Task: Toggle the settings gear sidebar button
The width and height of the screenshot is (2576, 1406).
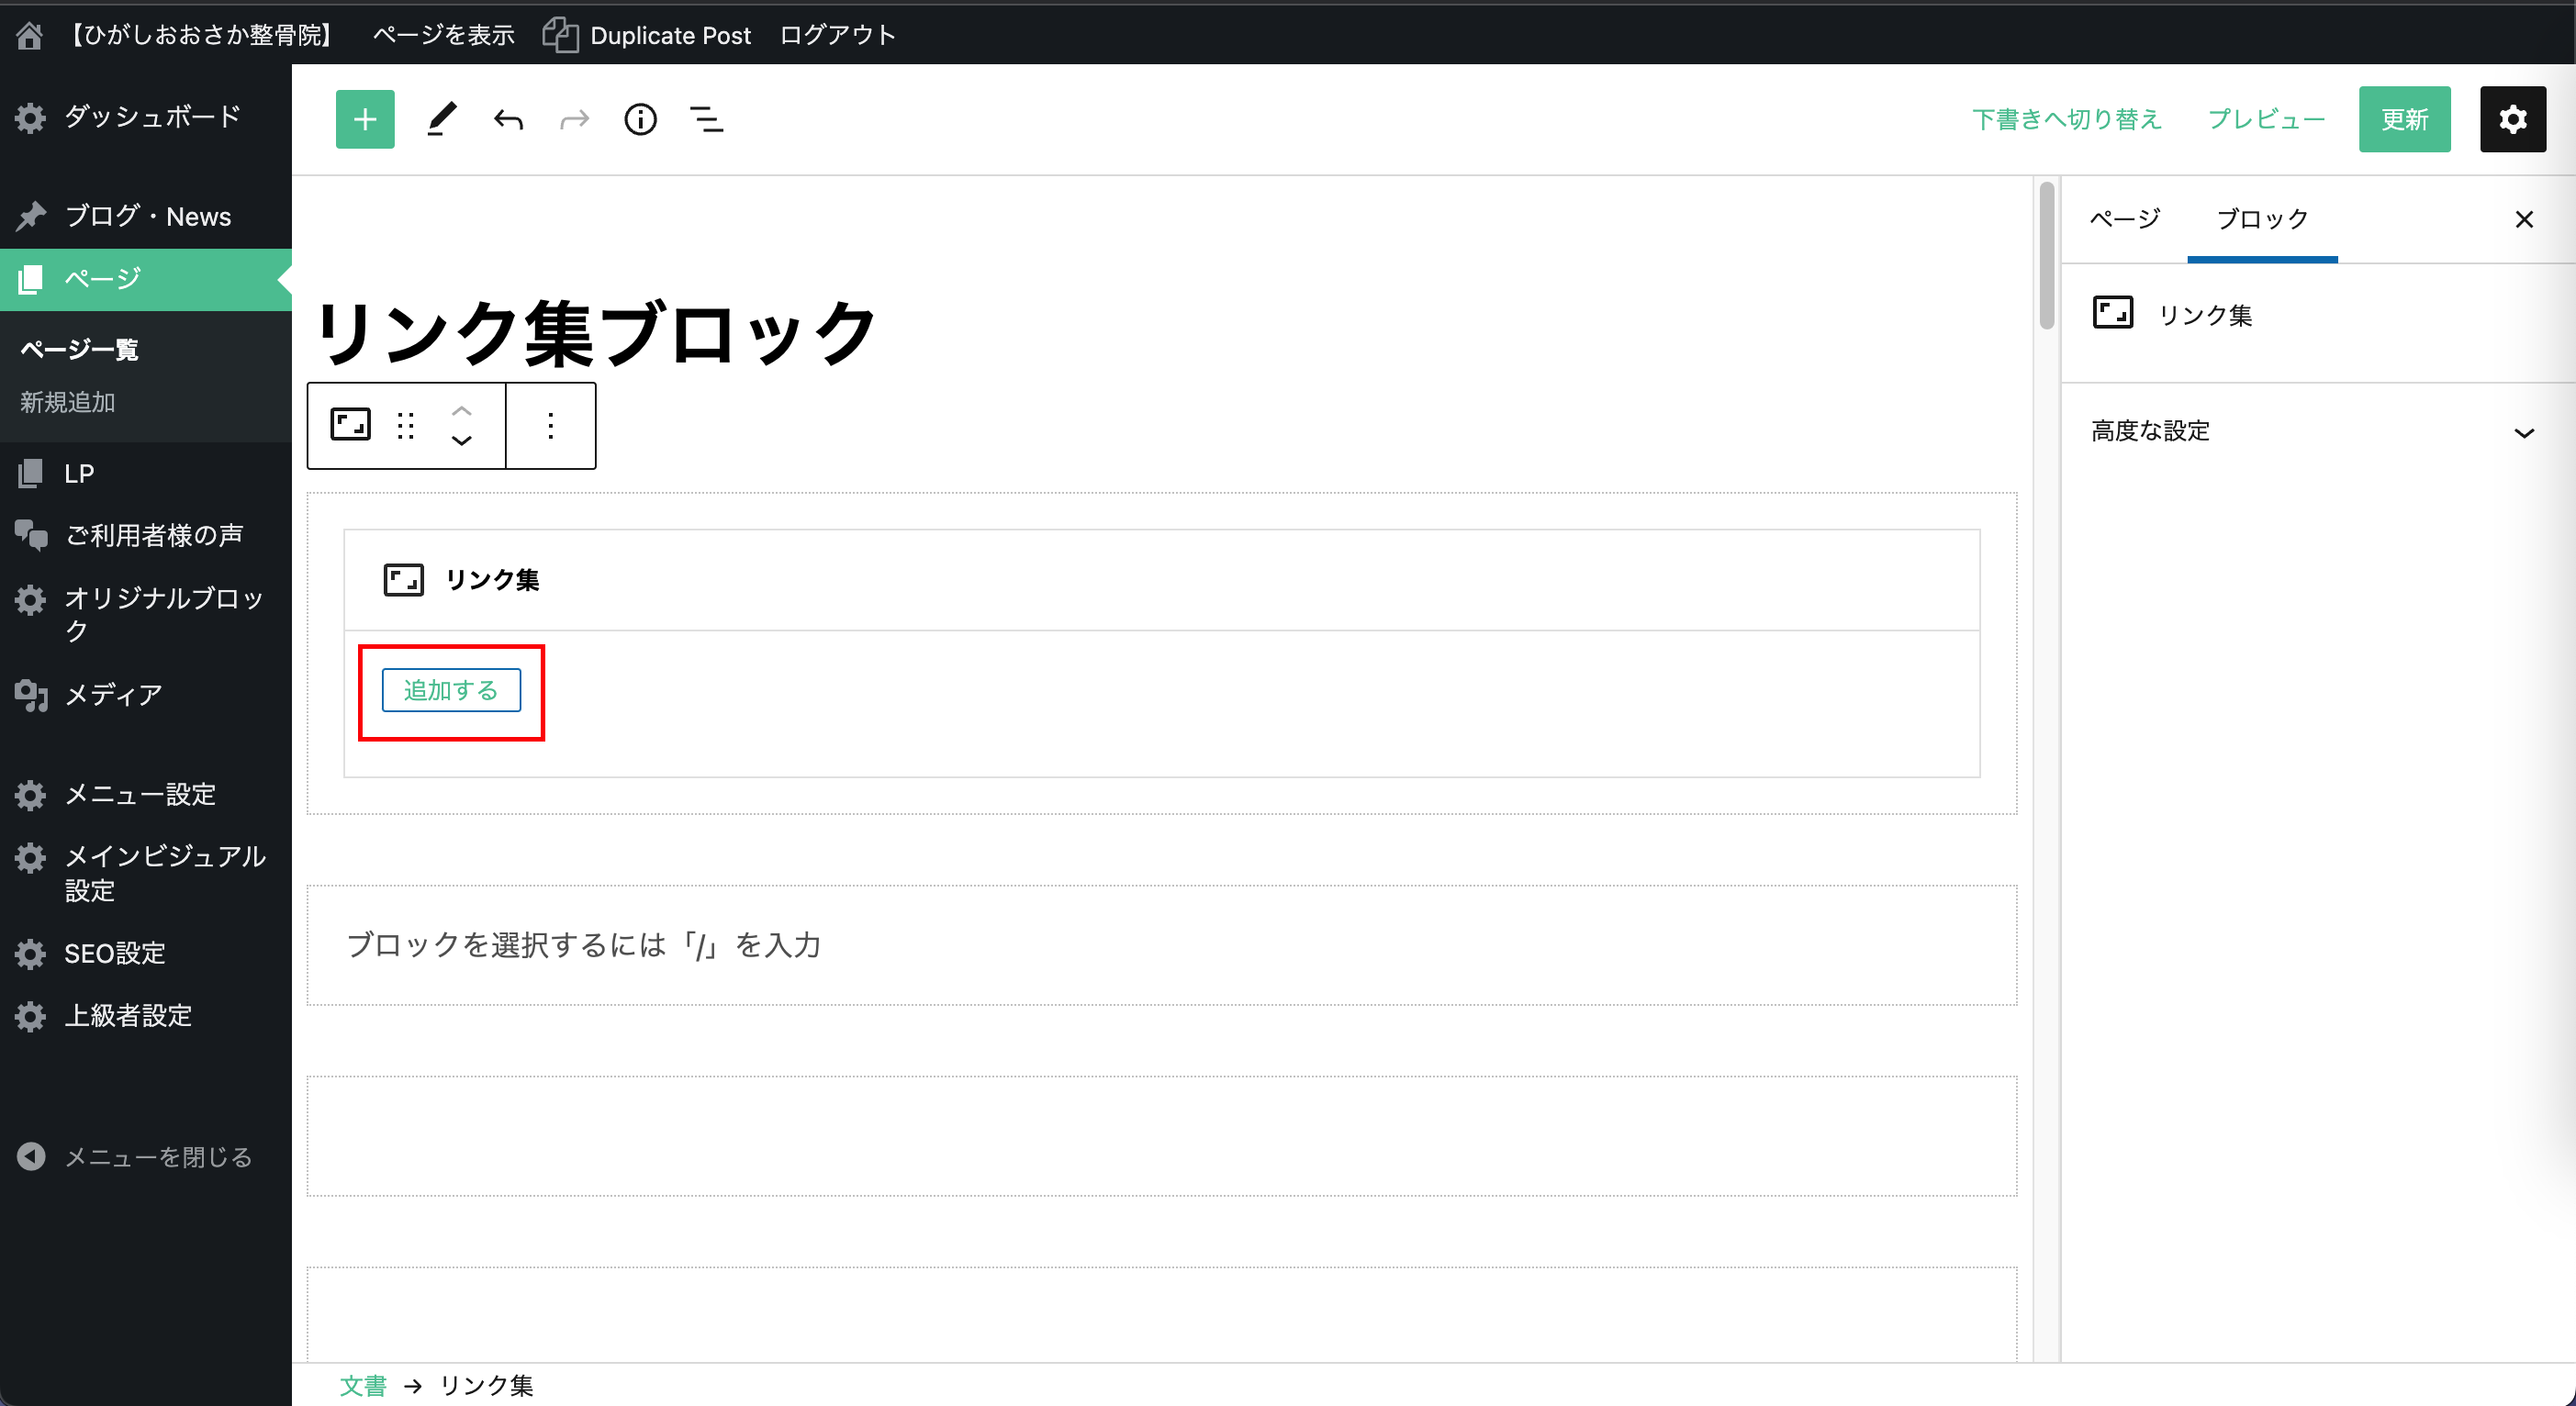Action: (2512, 120)
